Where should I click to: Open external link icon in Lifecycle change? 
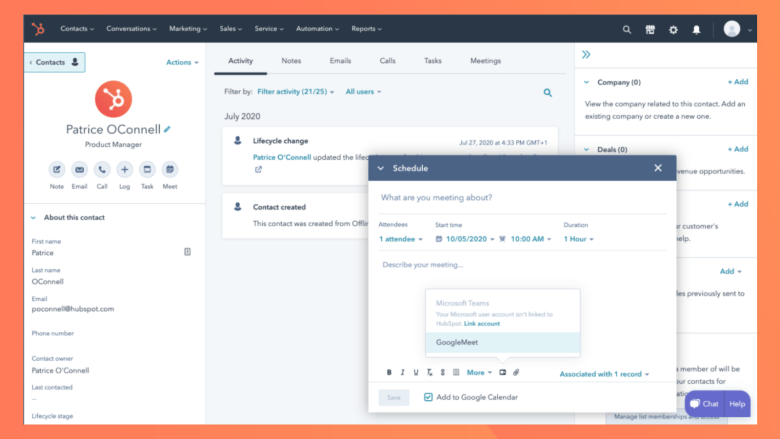258,170
